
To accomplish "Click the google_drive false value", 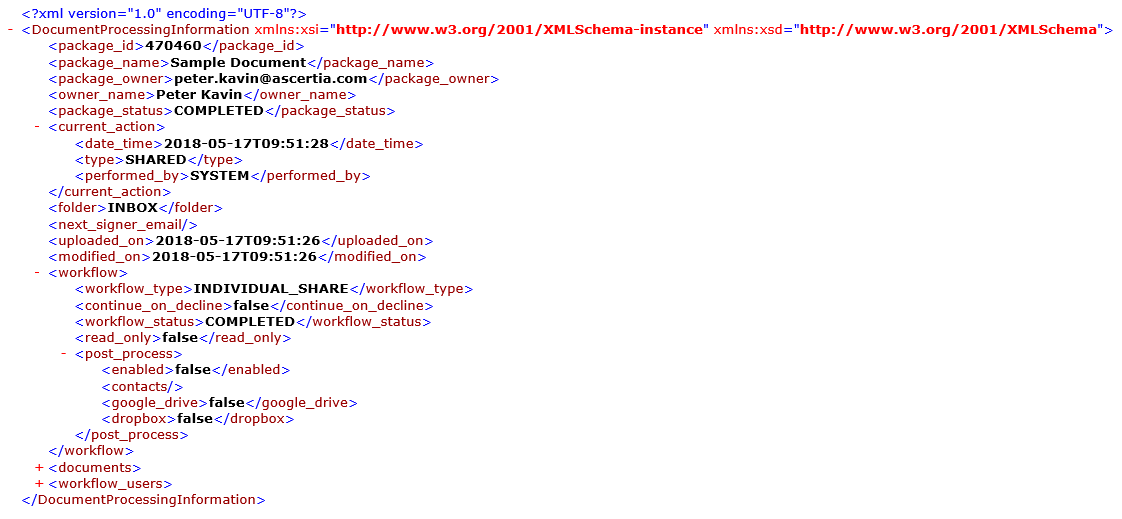I will 227,402.
